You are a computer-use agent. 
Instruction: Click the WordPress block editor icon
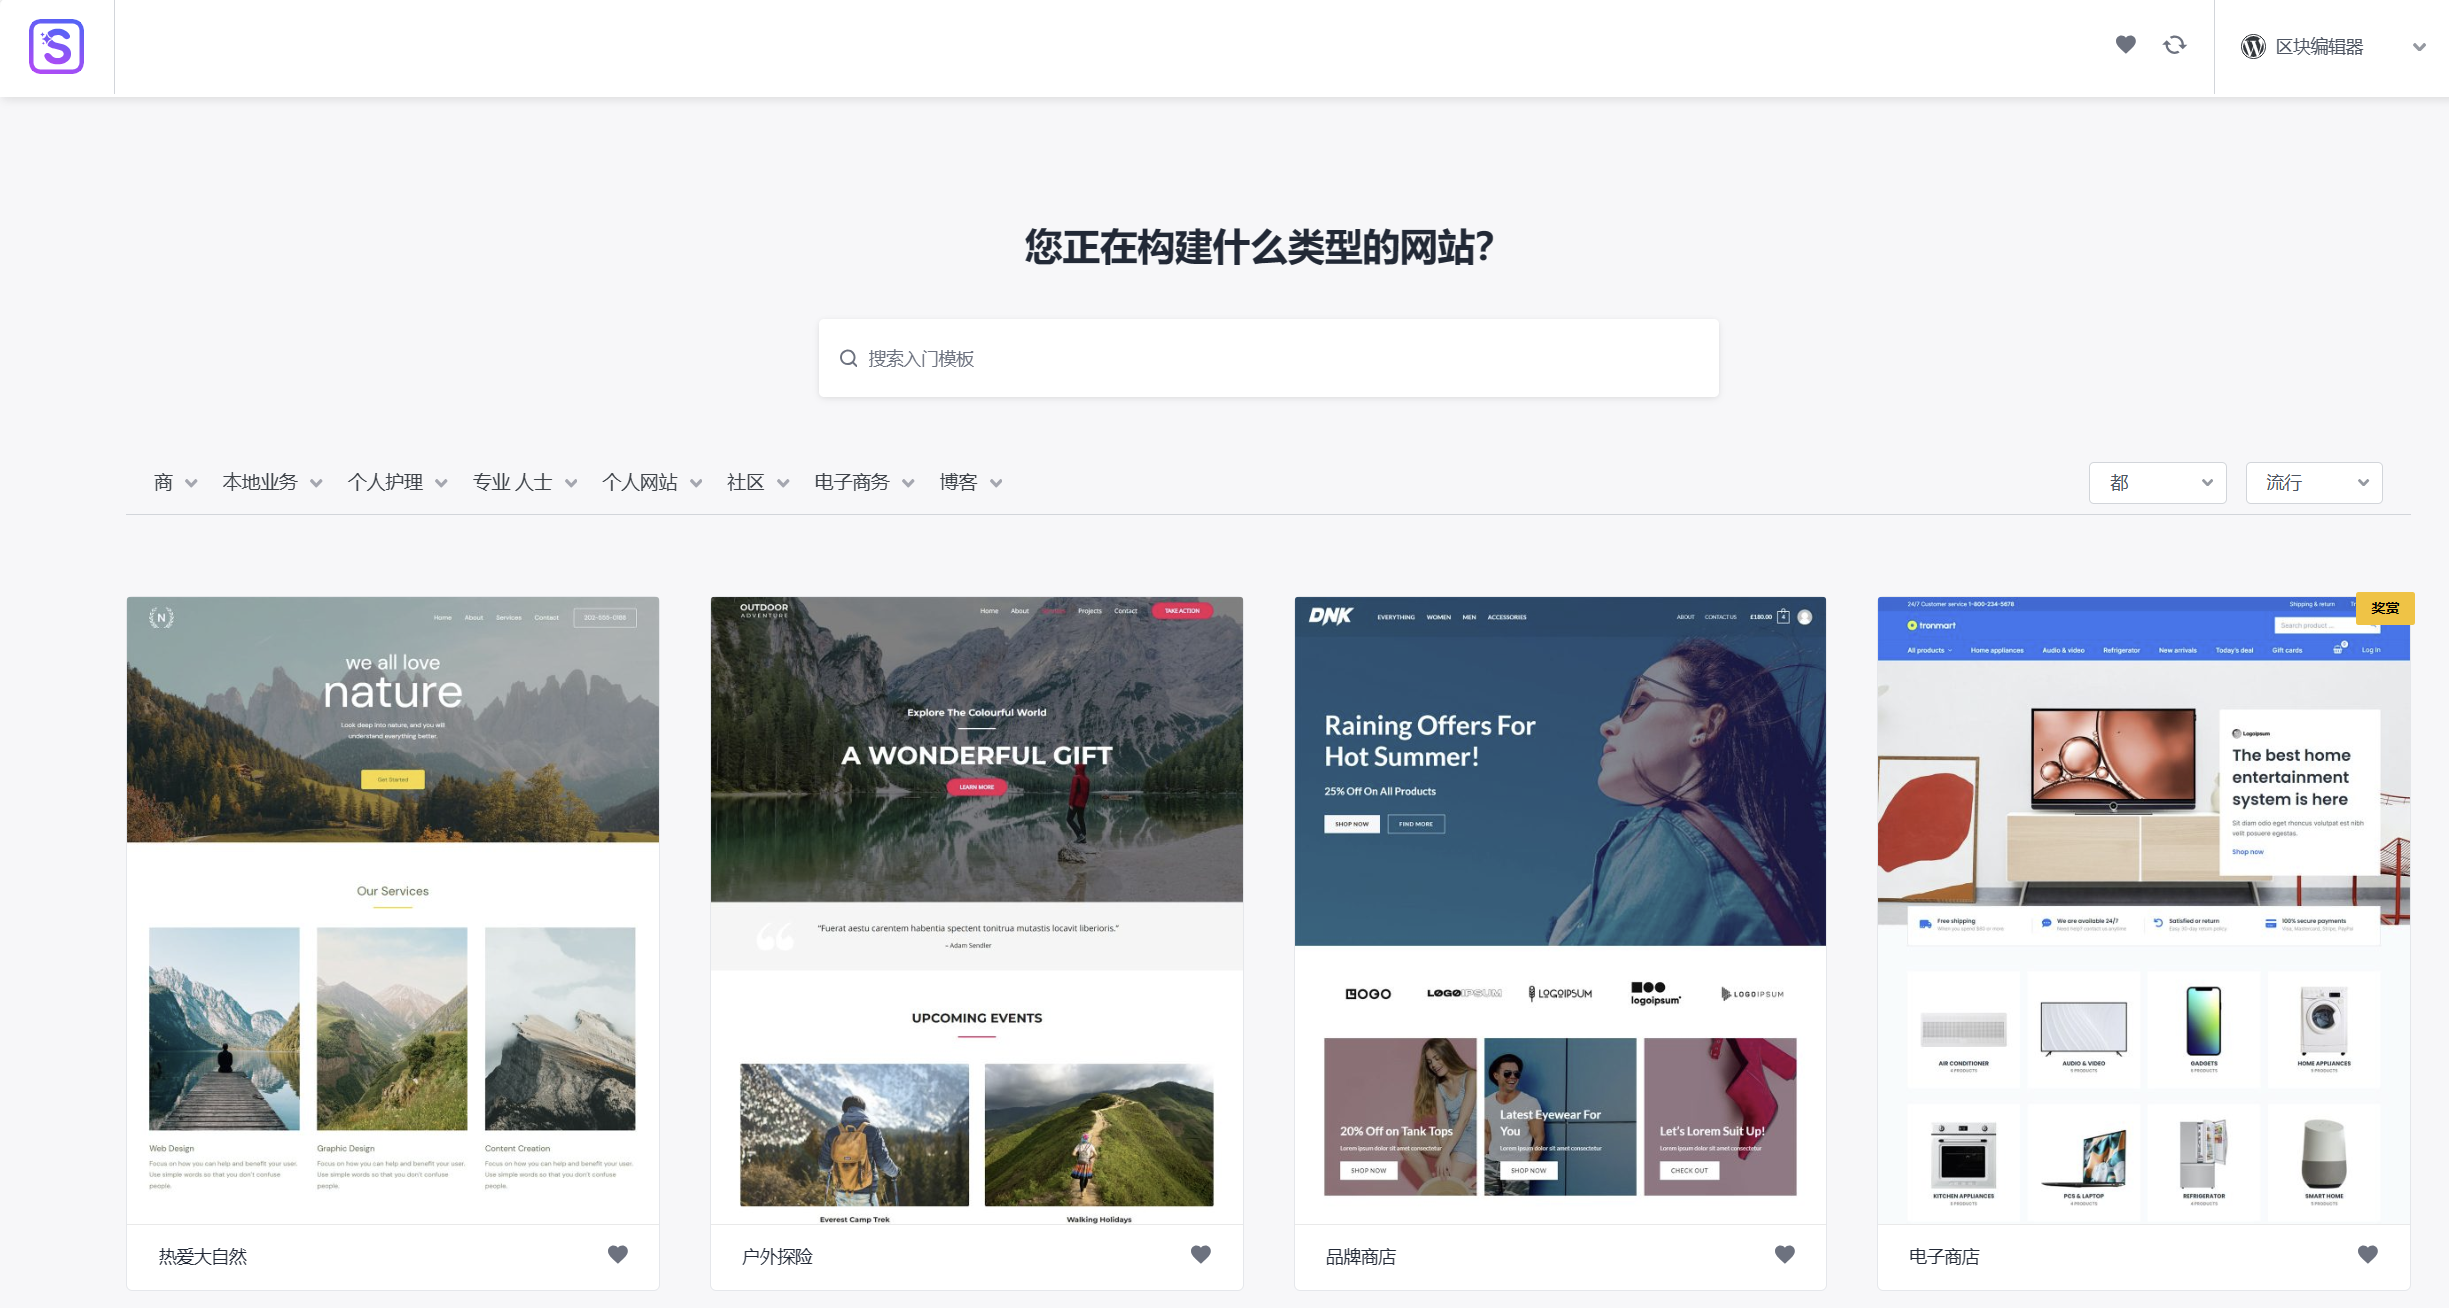[2256, 45]
